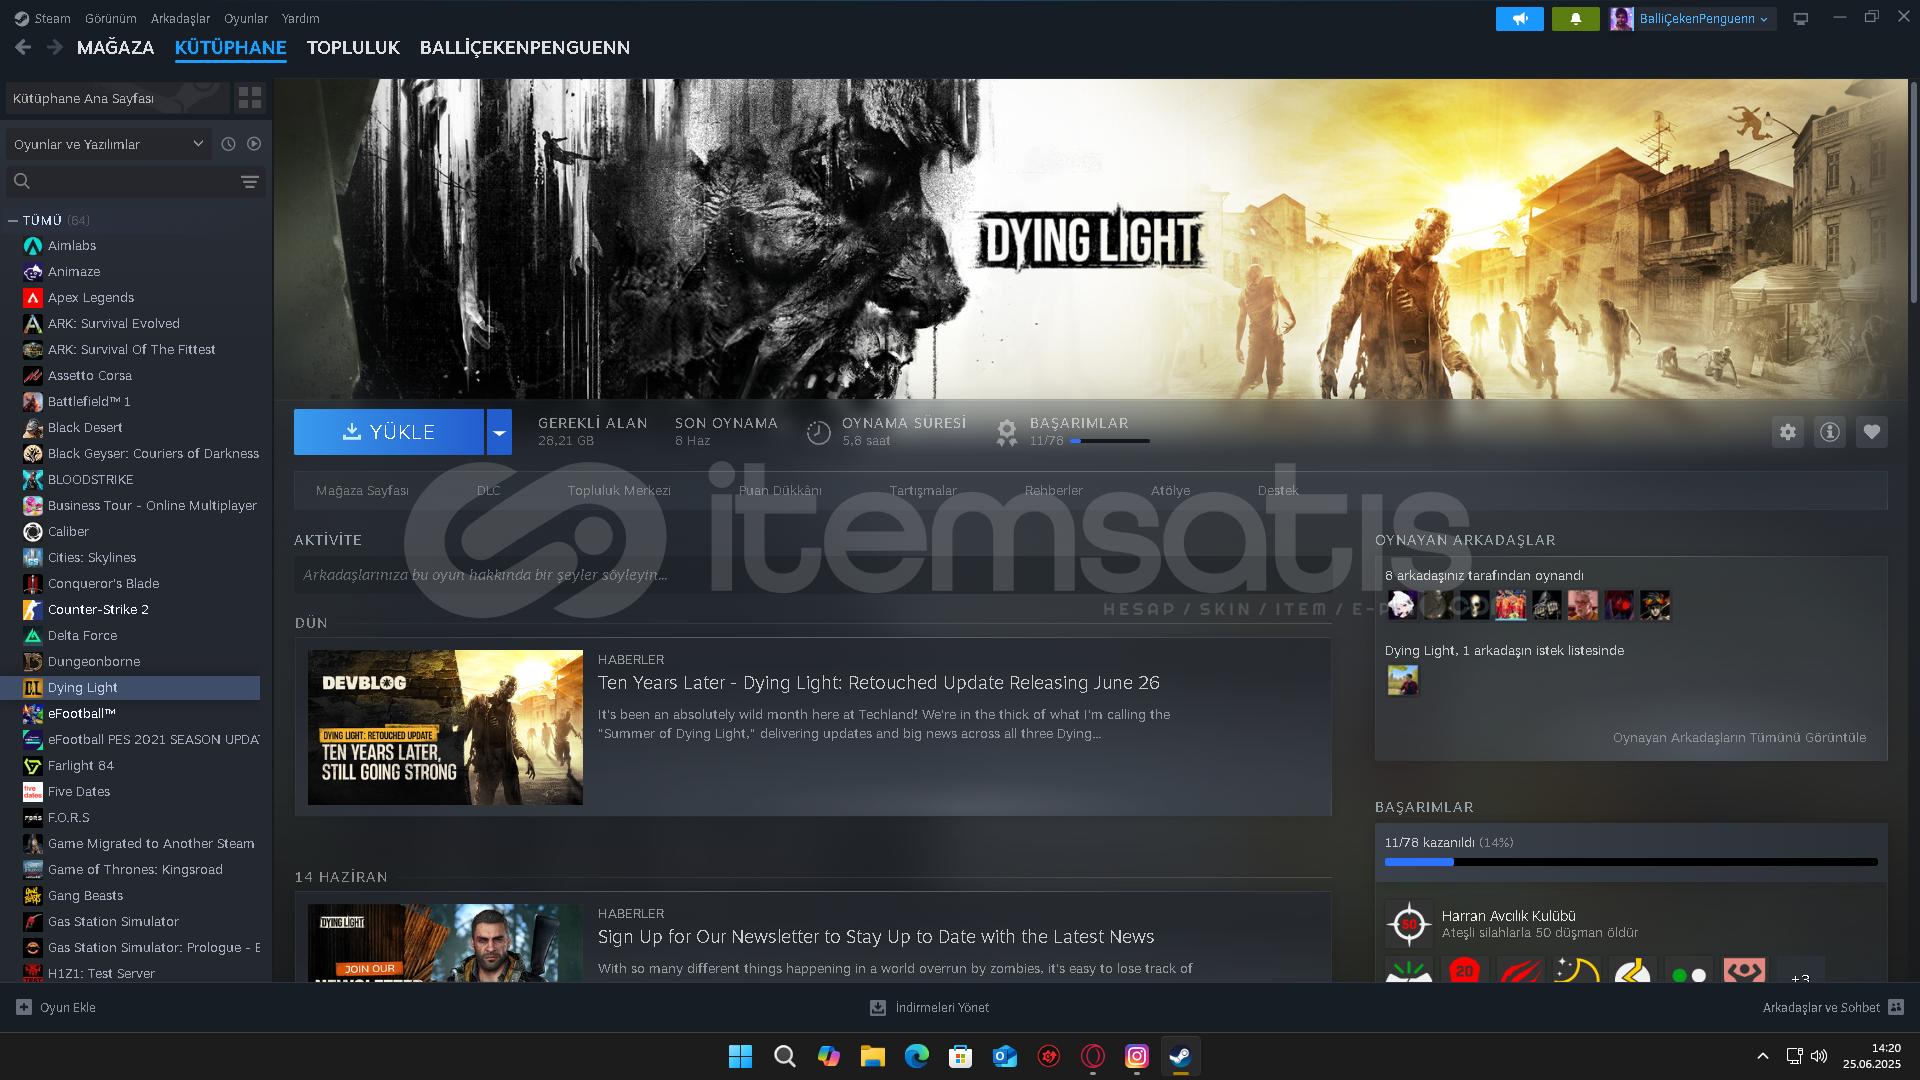The height and width of the screenshot is (1080, 1920).
Task: Click the announcements megaphone icon
Action: tap(1519, 19)
